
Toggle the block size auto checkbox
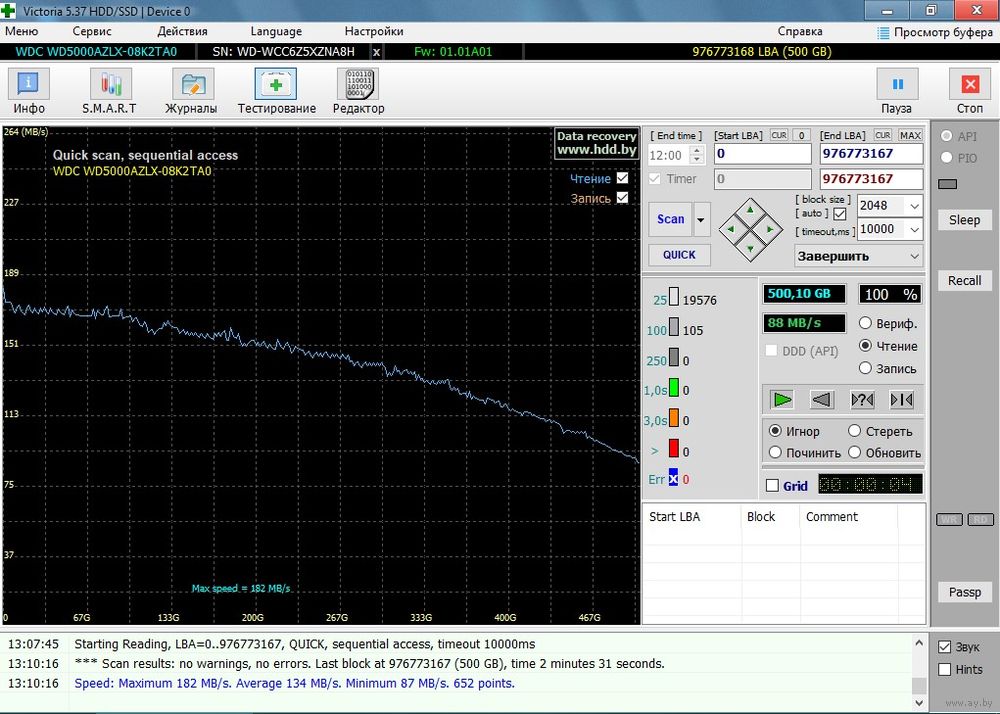coord(840,214)
